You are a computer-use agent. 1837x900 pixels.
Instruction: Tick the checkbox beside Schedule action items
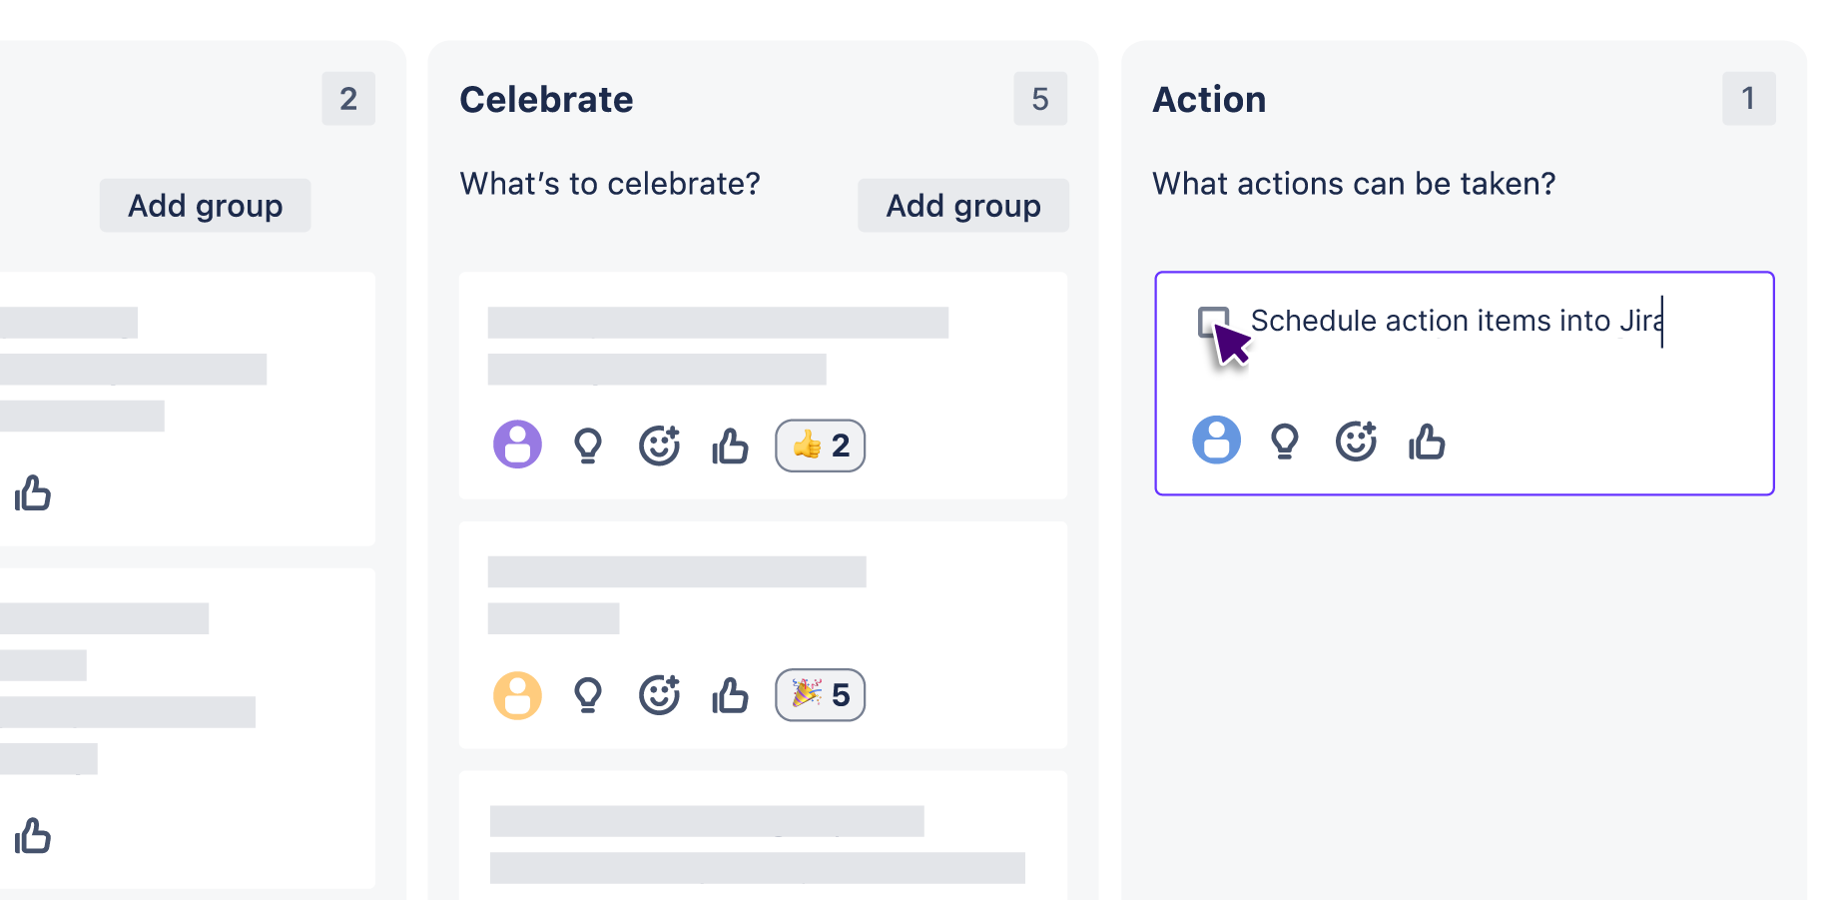[x=1213, y=322]
